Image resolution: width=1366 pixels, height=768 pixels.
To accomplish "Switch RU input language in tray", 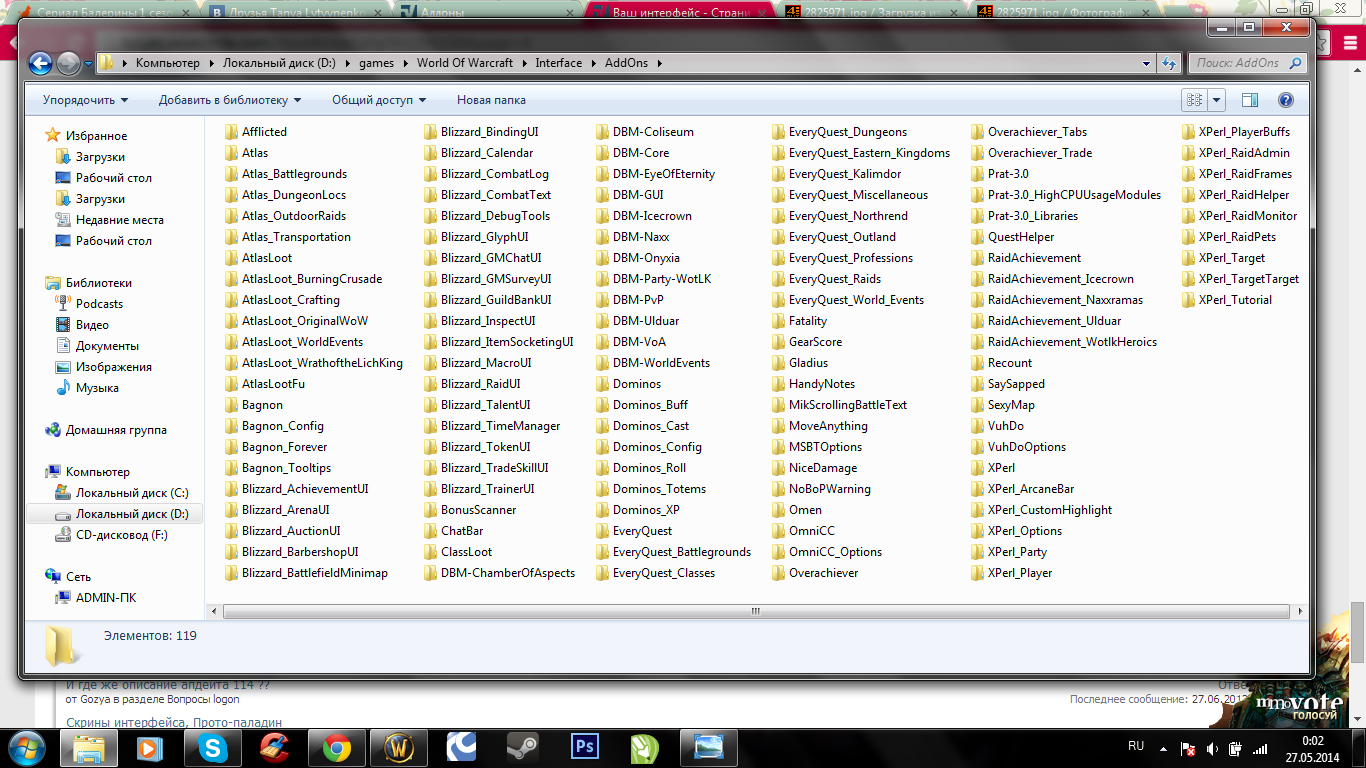I will (x=1136, y=746).
